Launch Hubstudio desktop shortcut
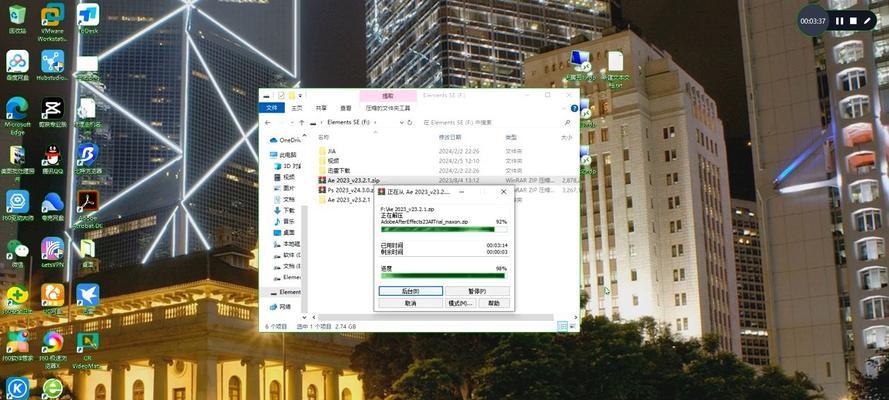Screen dimensions: 889x400 tap(52, 65)
